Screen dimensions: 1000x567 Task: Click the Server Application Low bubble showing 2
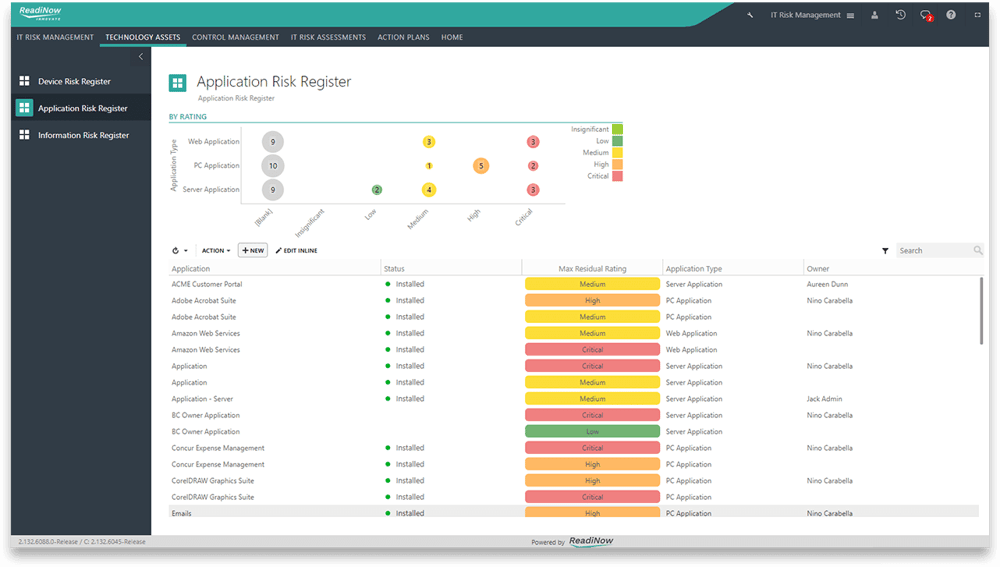coord(377,189)
